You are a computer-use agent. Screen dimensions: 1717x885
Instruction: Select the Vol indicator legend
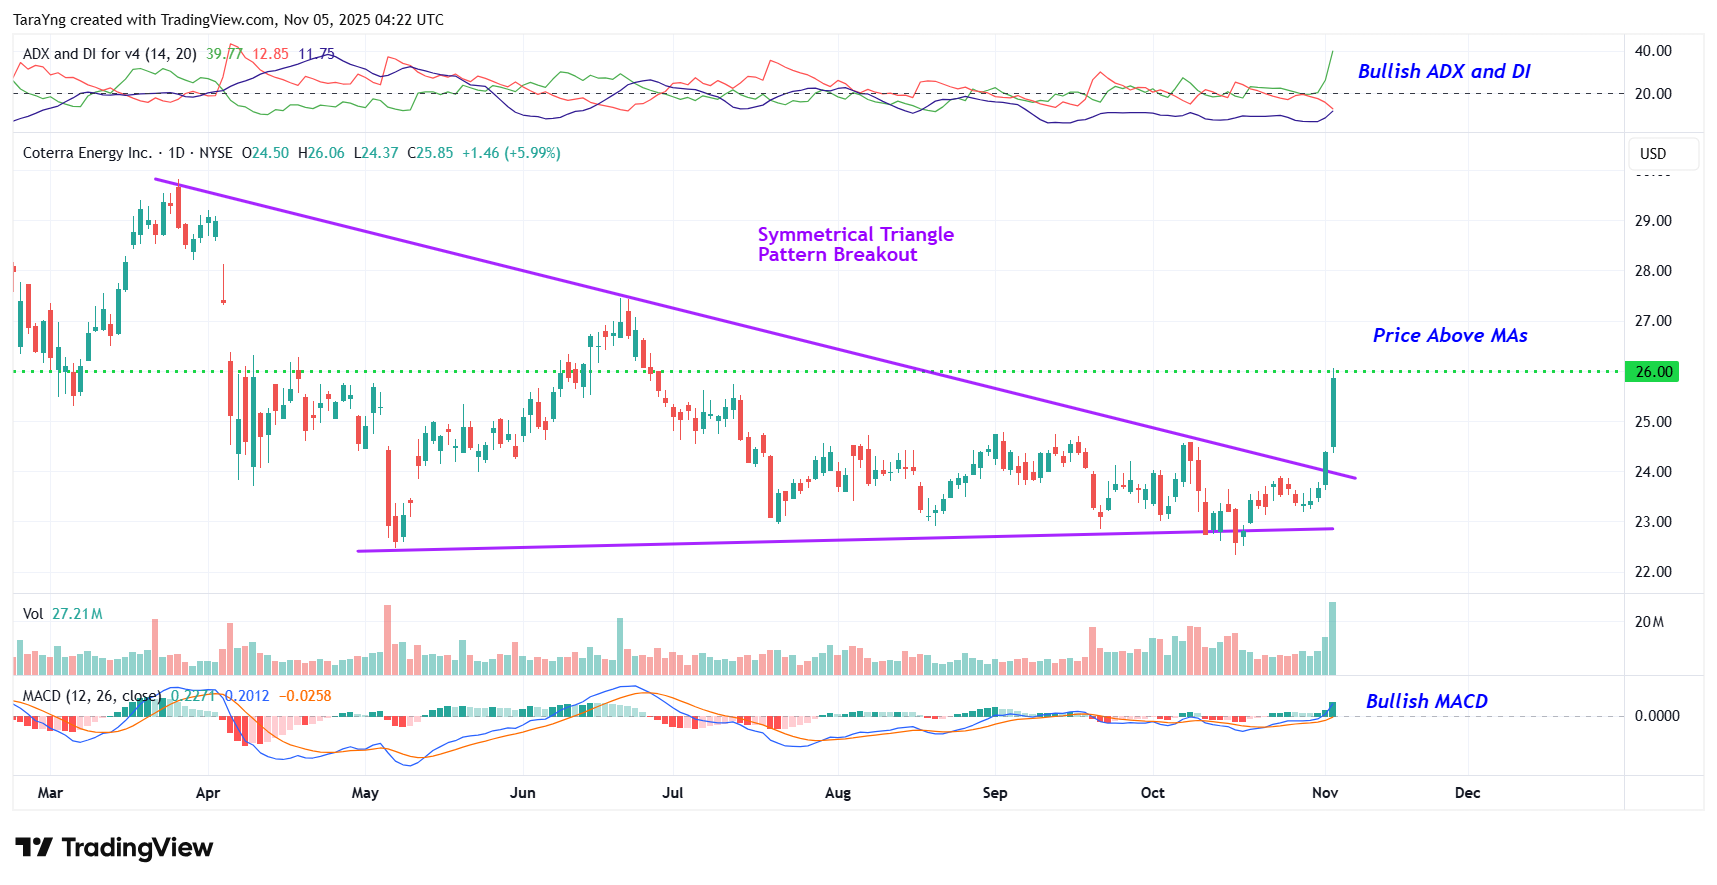tap(33, 614)
